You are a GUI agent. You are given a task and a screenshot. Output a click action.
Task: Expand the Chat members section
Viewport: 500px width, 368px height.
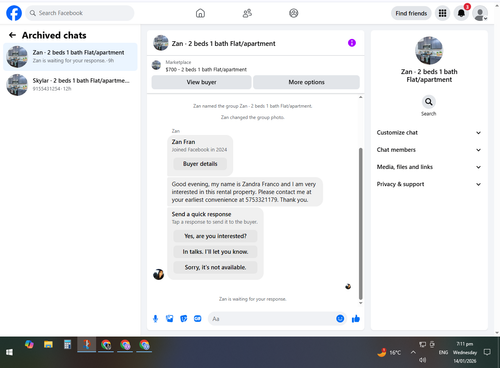point(429,150)
